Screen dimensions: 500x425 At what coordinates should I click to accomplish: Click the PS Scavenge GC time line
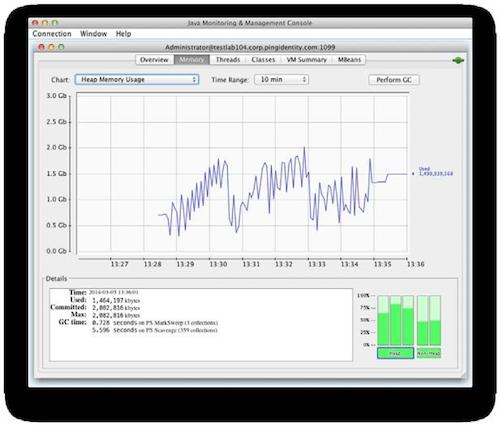pos(155,330)
